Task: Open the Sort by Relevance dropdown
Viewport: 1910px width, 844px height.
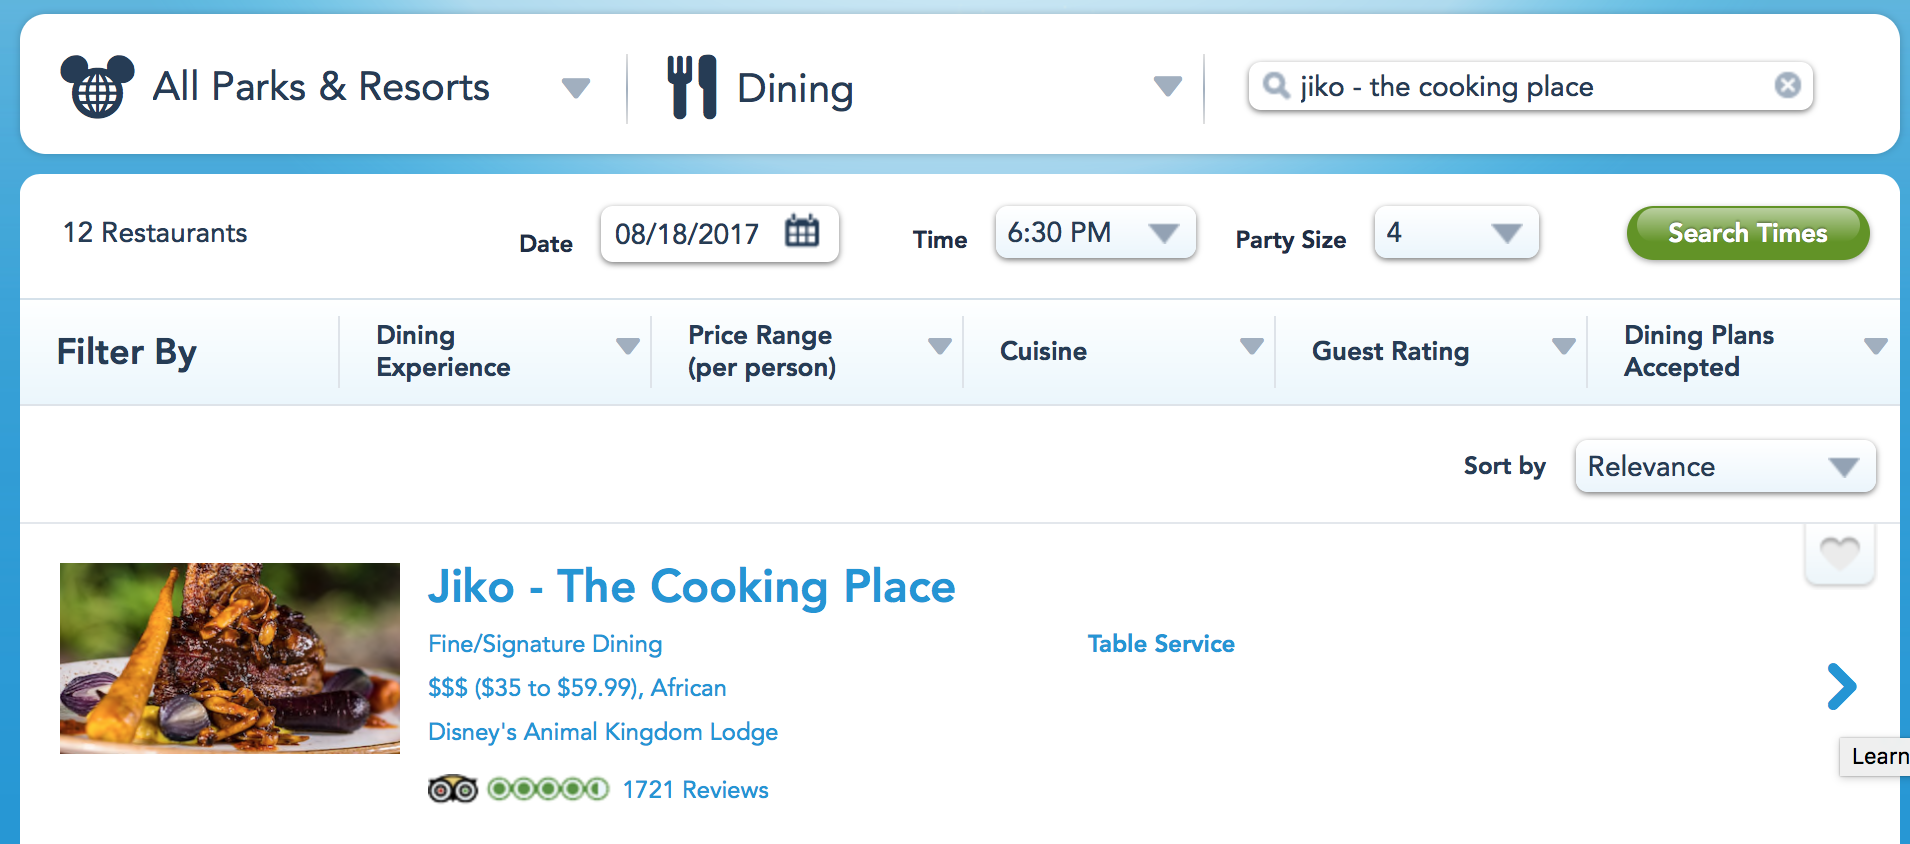Action: [1724, 467]
